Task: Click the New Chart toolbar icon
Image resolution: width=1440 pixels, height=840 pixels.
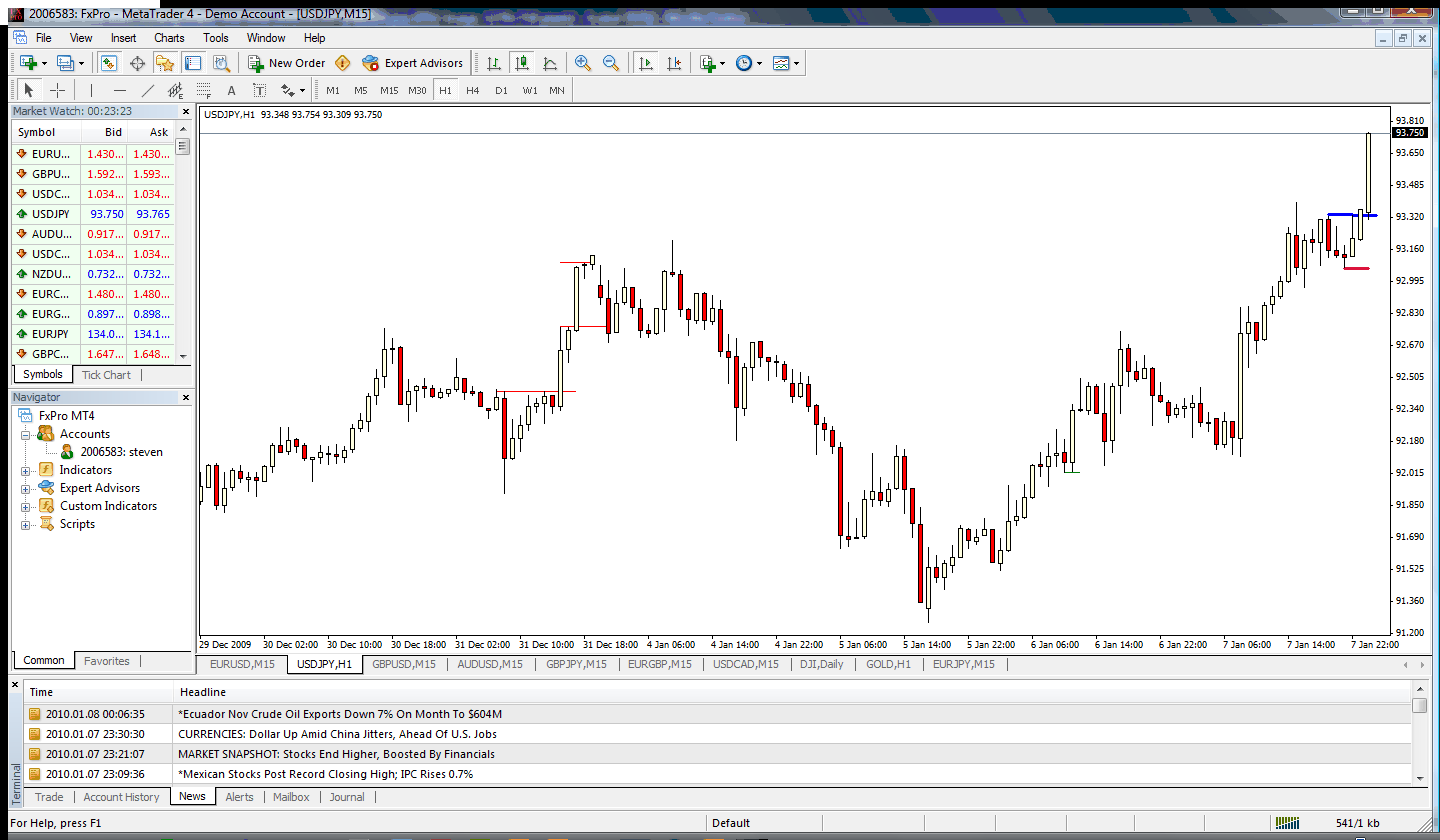Action: pyautogui.click(x=27, y=63)
